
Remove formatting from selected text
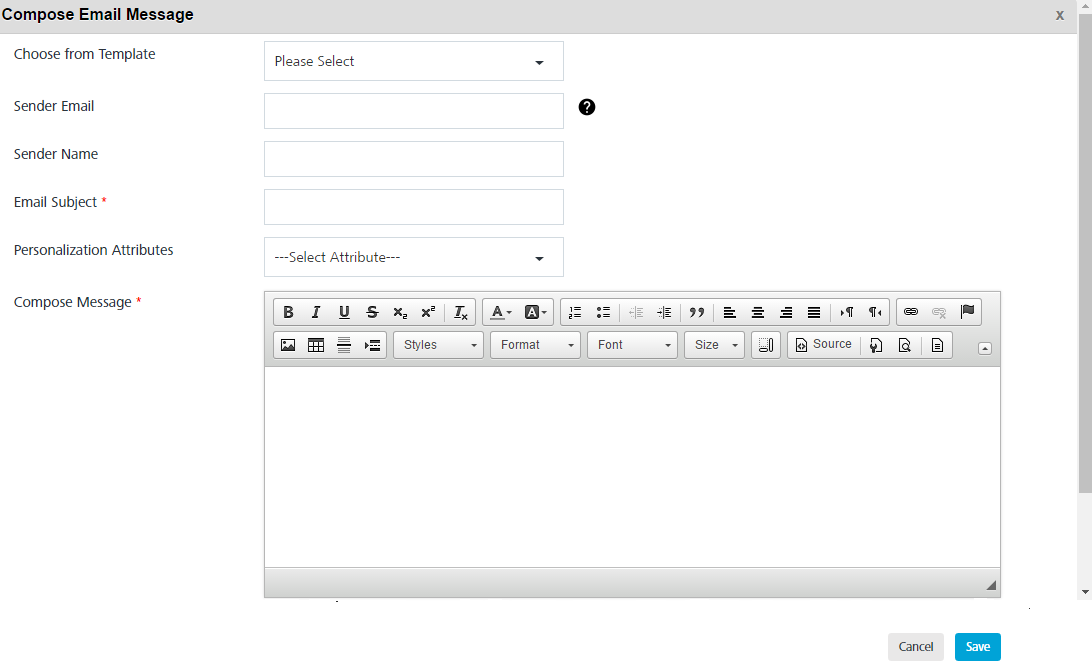point(460,312)
